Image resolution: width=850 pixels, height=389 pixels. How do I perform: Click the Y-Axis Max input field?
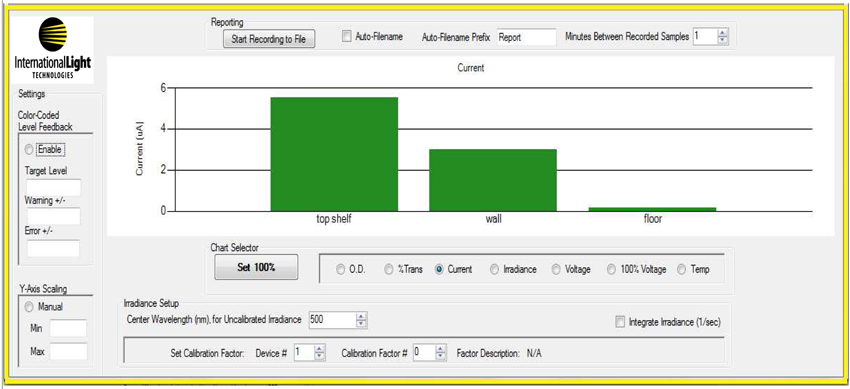(68, 351)
